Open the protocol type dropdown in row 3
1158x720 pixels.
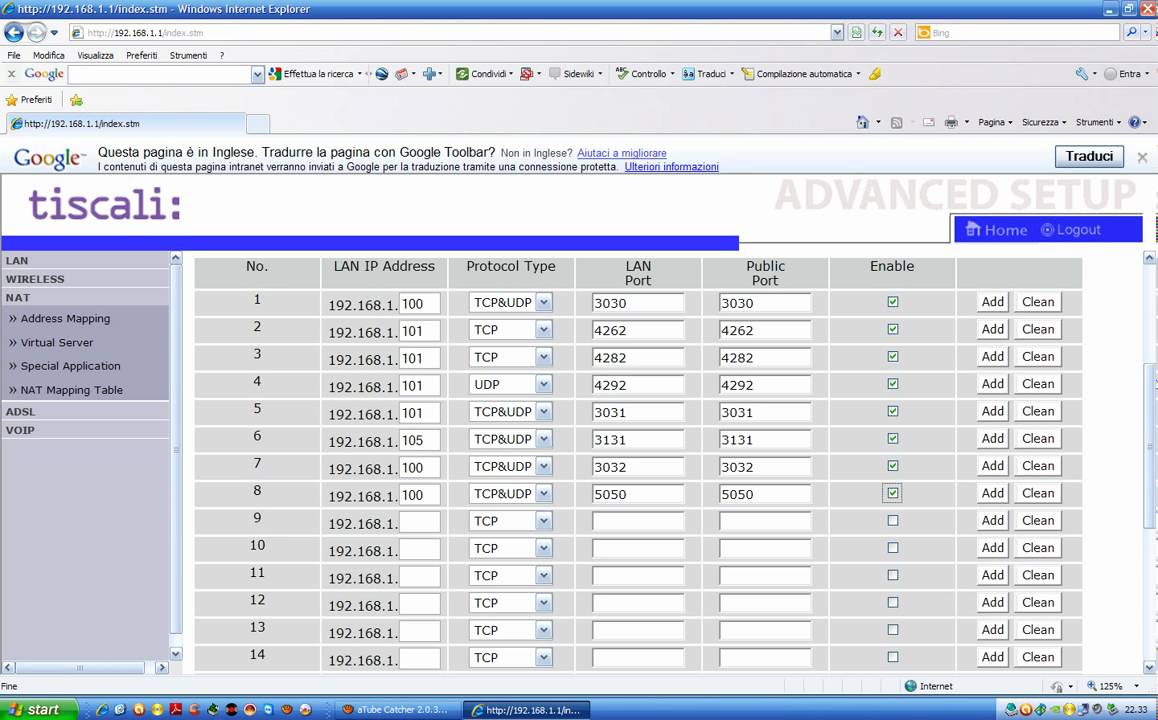click(544, 357)
